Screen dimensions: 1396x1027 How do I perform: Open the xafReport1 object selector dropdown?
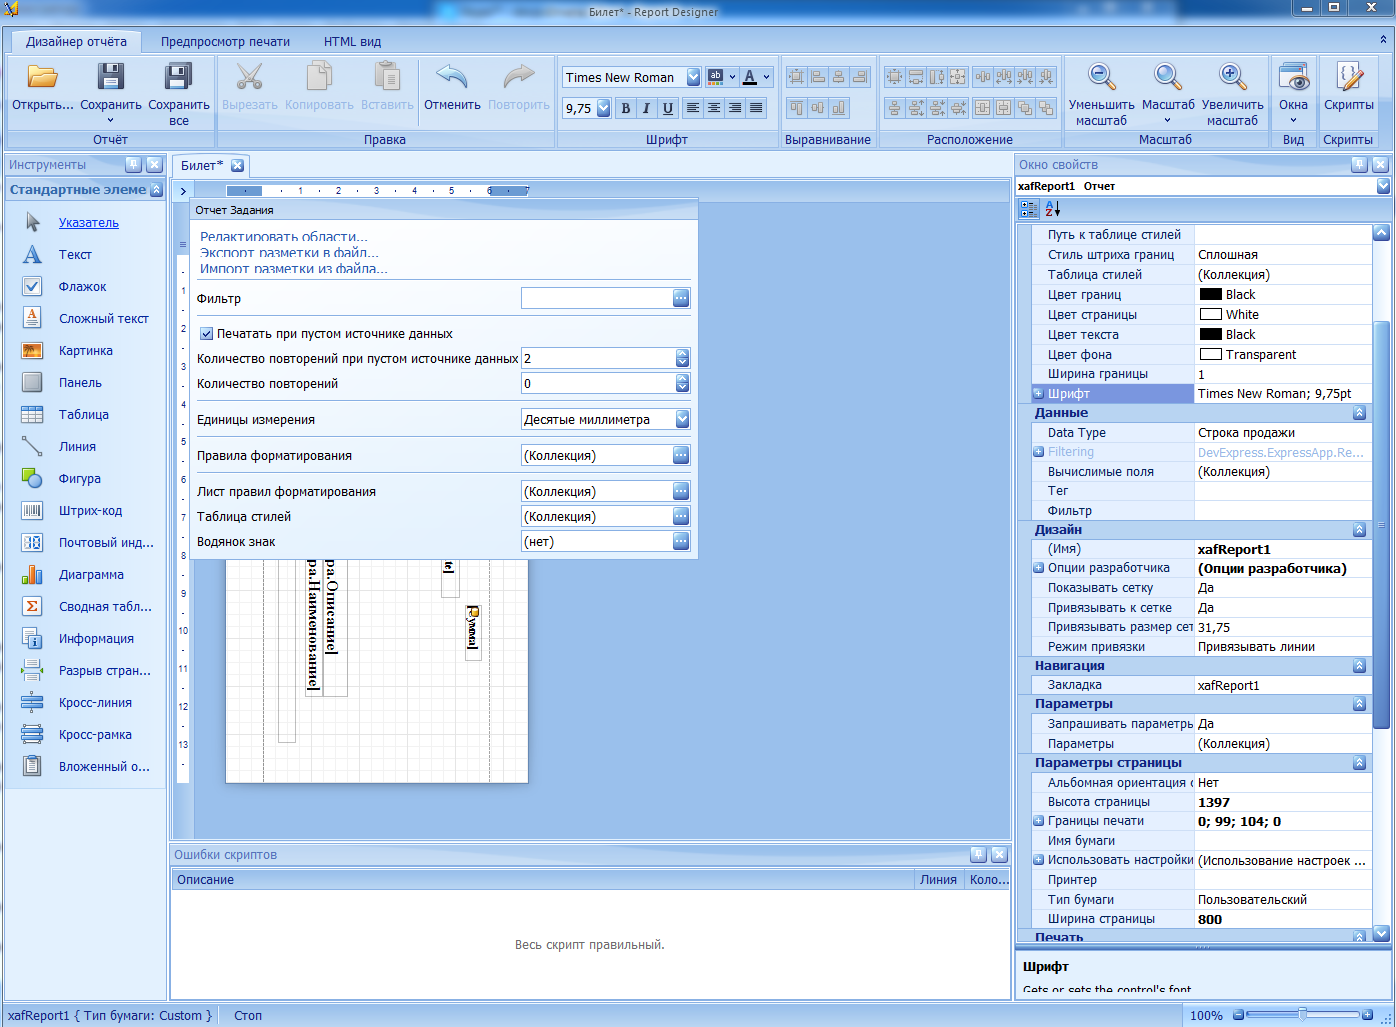point(1383,186)
